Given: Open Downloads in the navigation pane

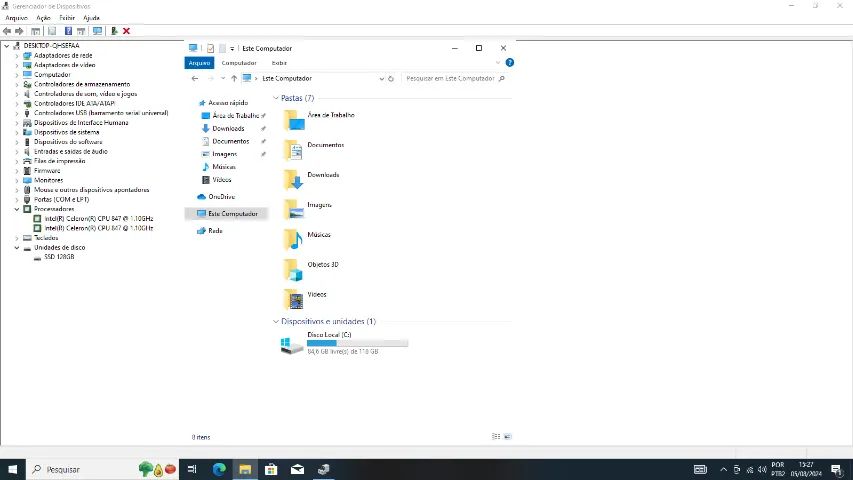Looking at the screenshot, I should 228,128.
